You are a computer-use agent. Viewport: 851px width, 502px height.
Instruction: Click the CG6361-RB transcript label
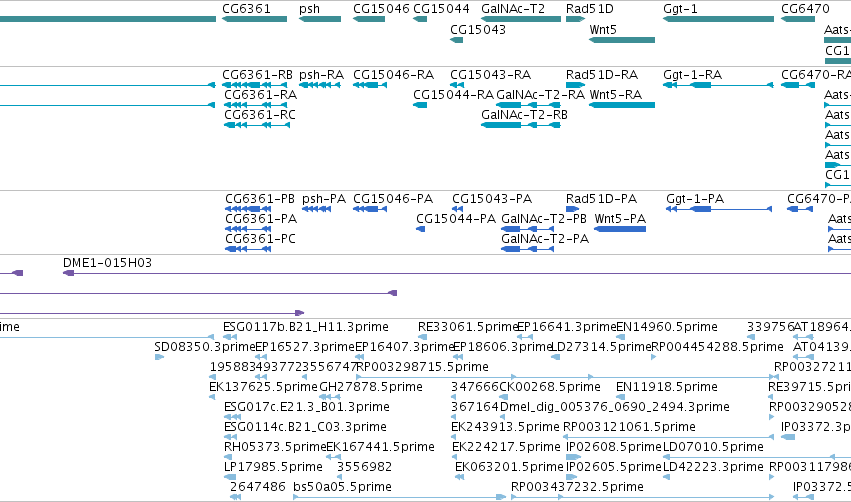tap(258, 74)
